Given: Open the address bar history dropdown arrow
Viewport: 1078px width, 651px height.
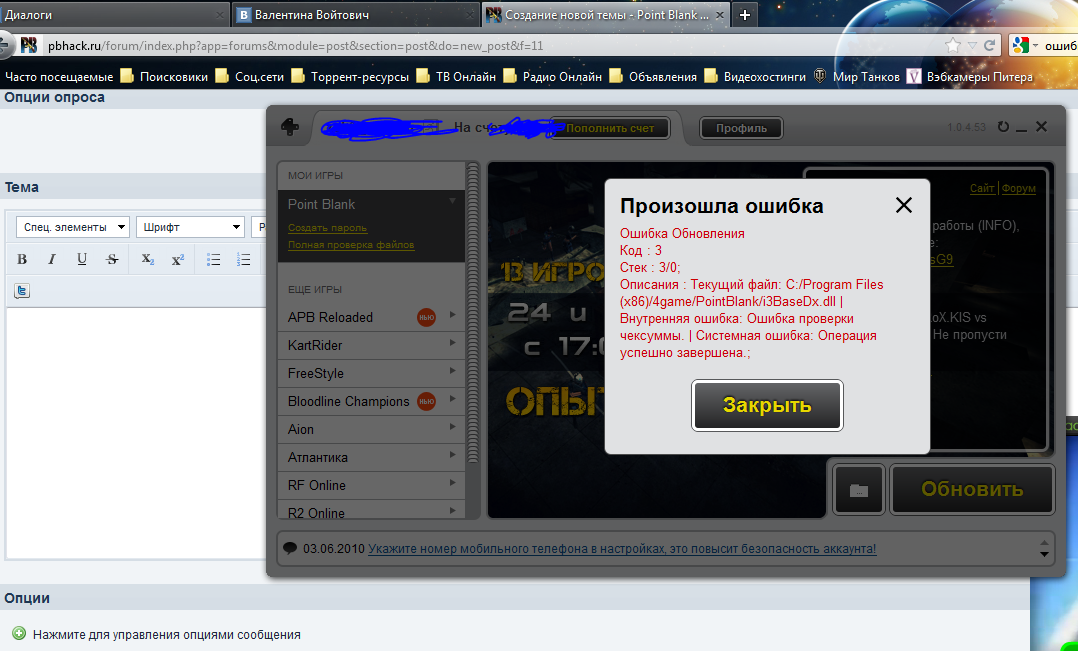Looking at the screenshot, I should click(x=972, y=46).
